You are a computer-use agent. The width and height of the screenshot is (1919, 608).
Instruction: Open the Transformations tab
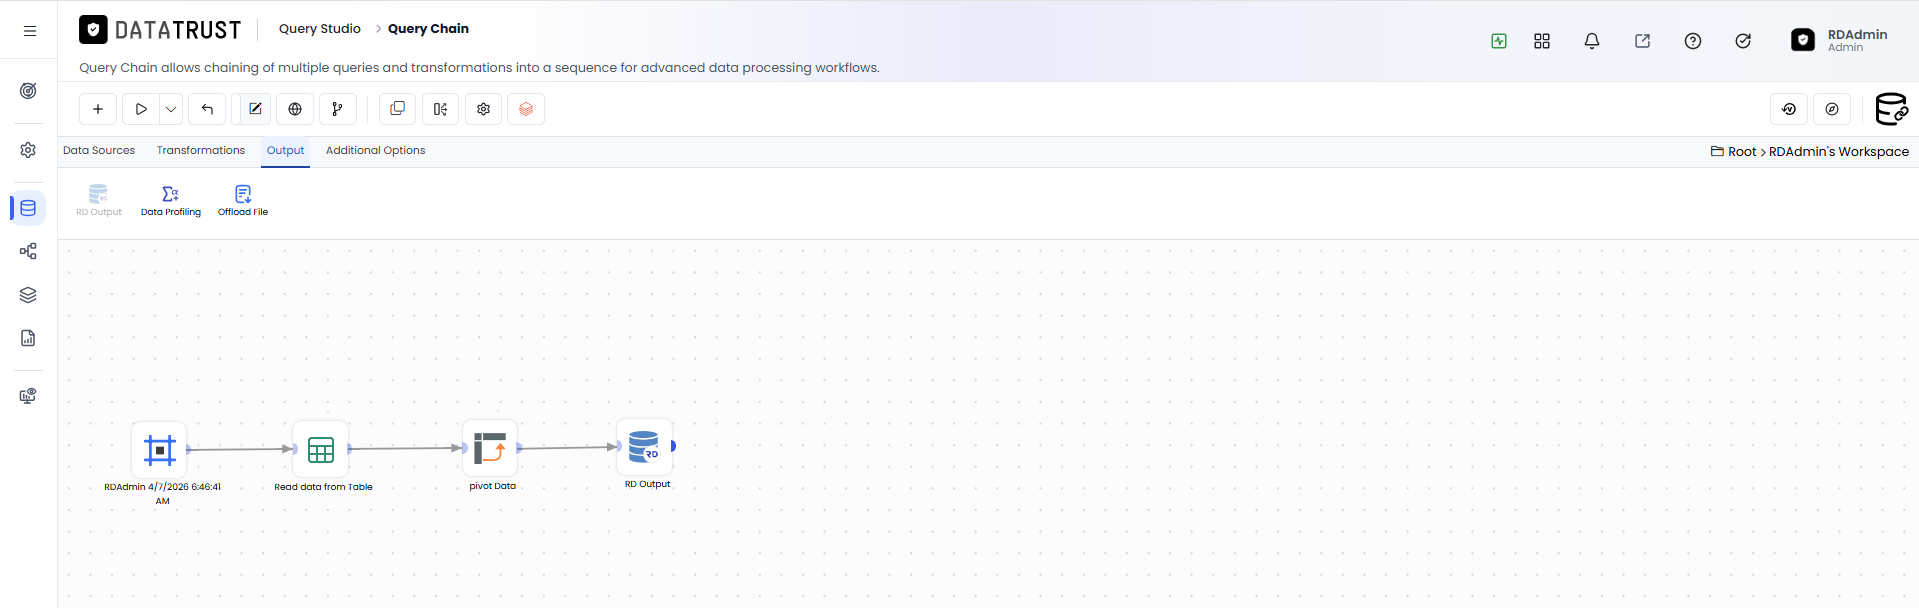click(201, 150)
